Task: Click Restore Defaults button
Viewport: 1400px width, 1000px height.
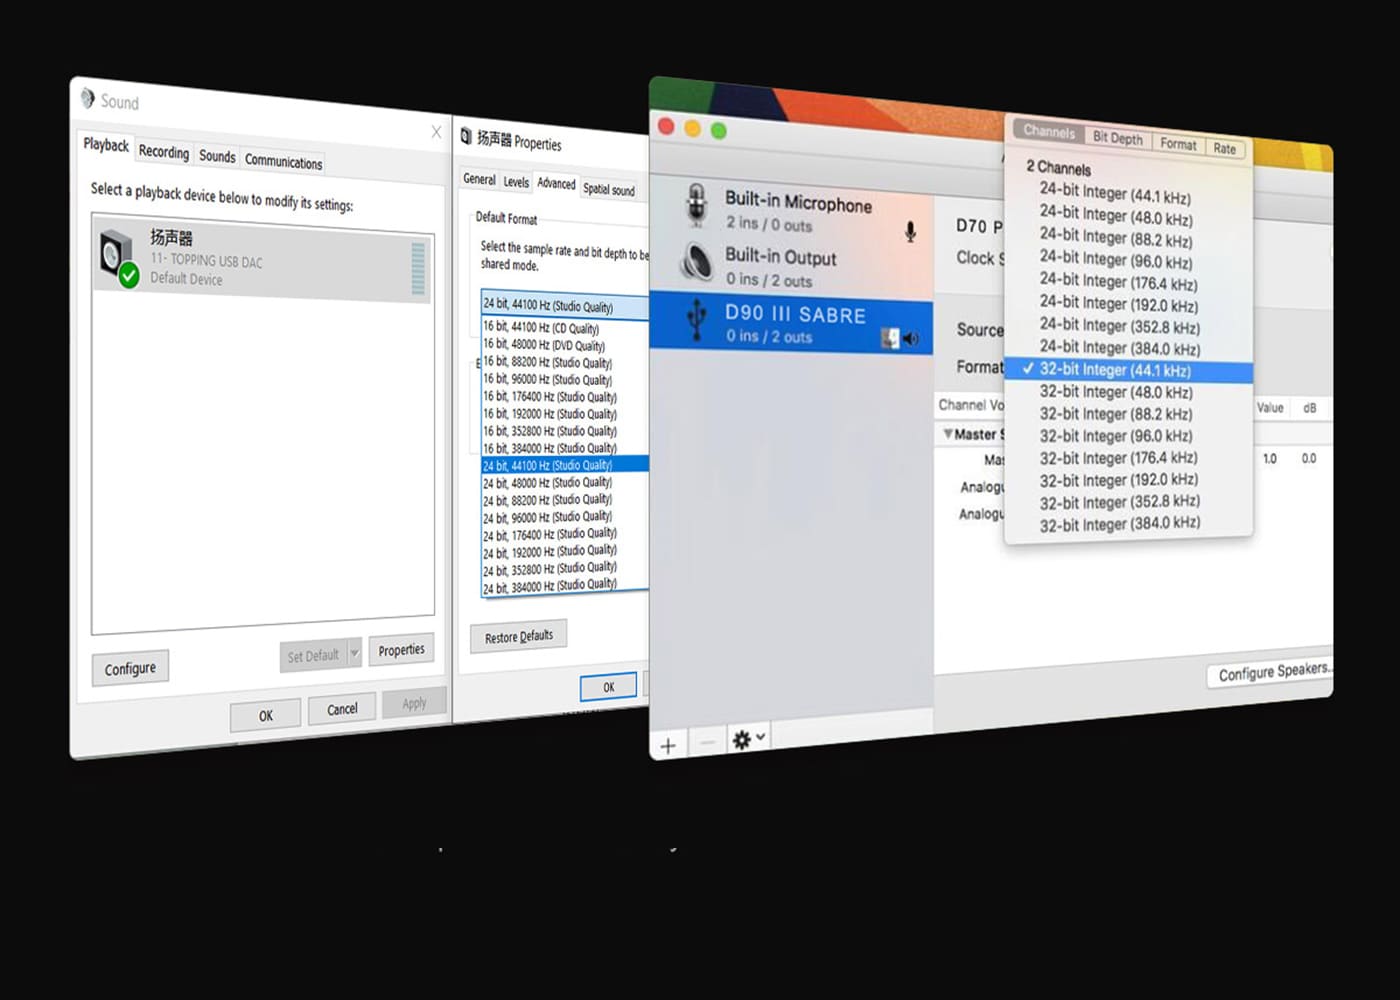Action: pyautogui.click(x=519, y=636)
